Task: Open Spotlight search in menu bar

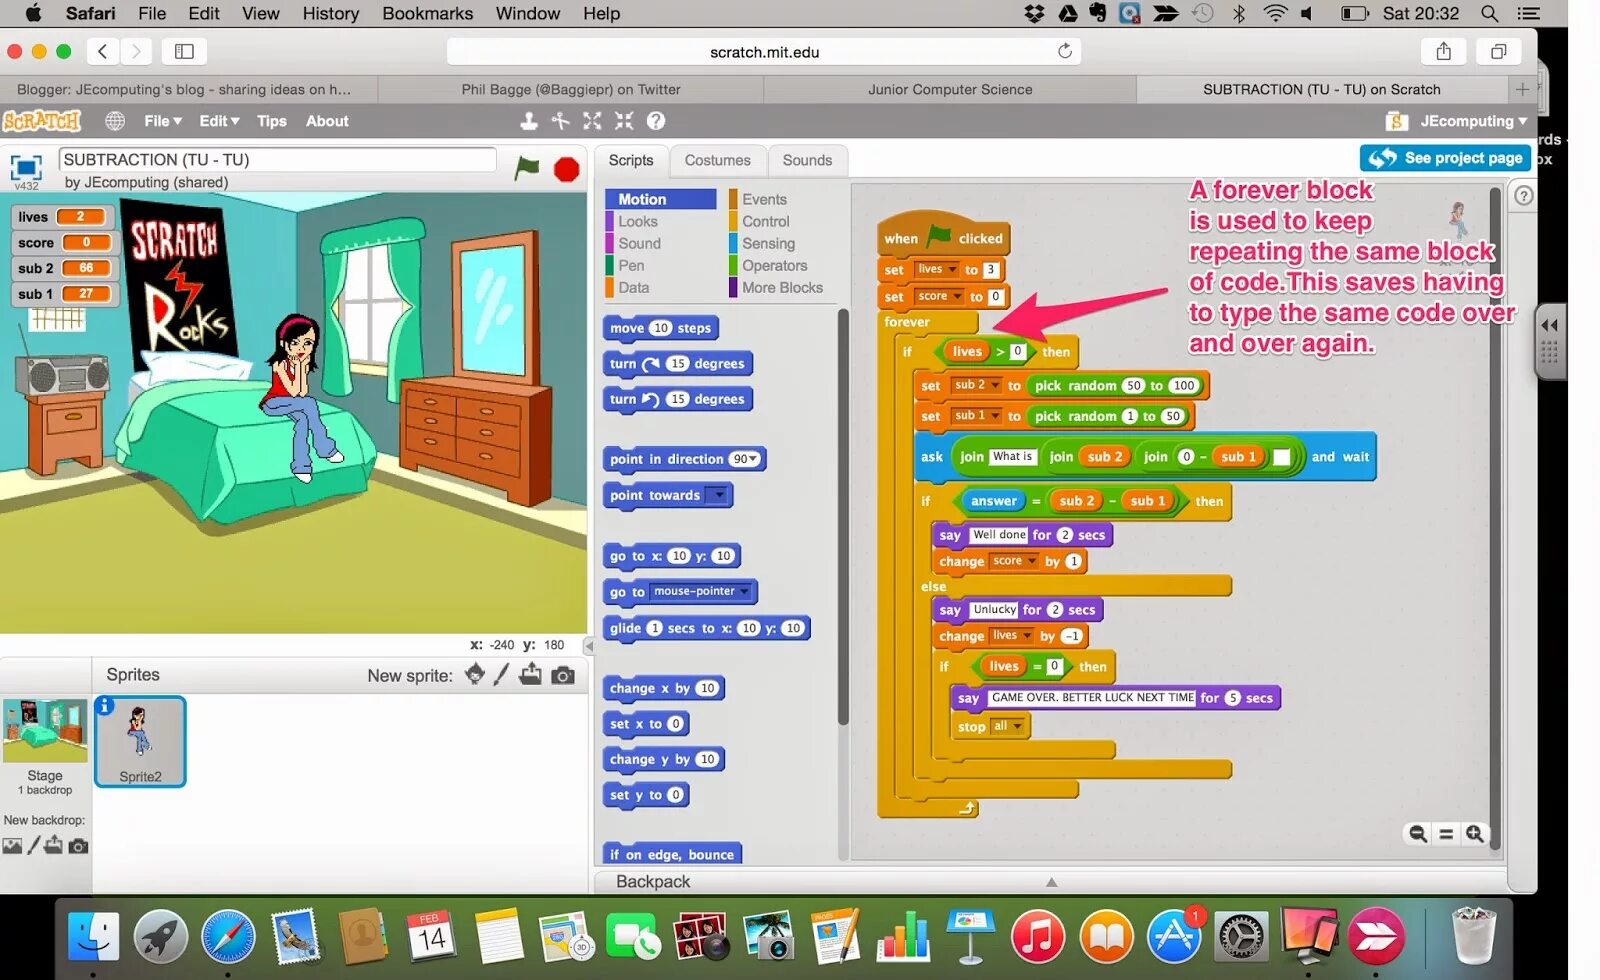Action: click(1489, 13)
